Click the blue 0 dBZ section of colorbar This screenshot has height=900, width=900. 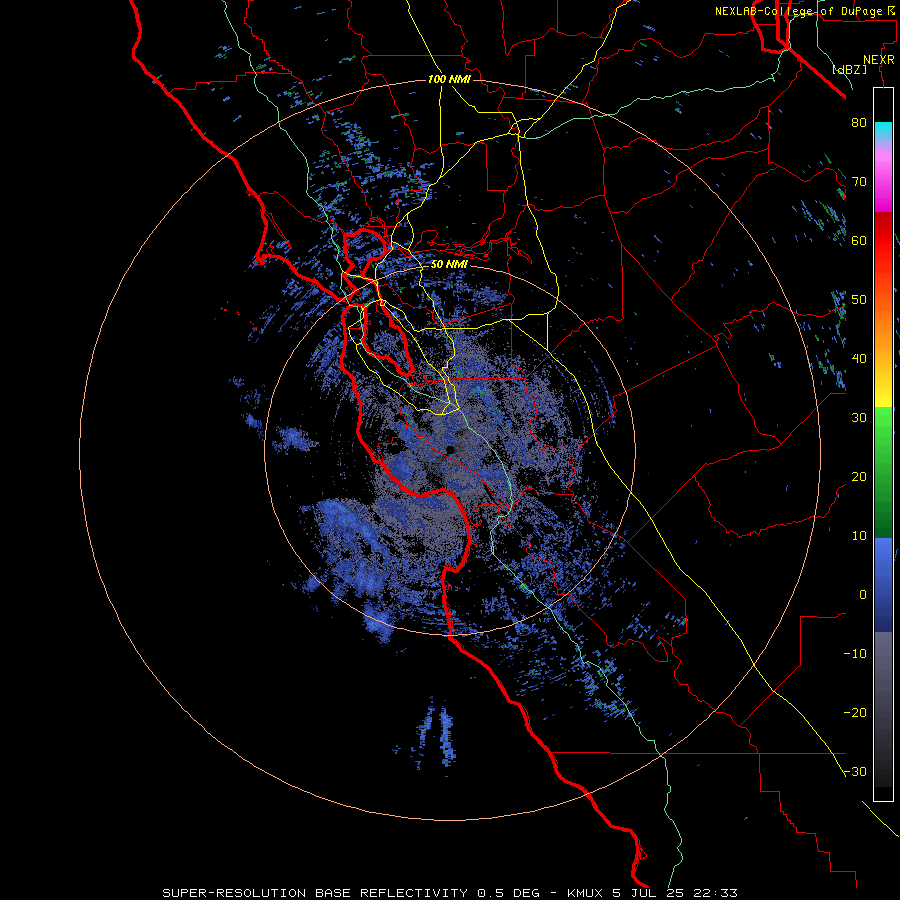coord(883,585)
